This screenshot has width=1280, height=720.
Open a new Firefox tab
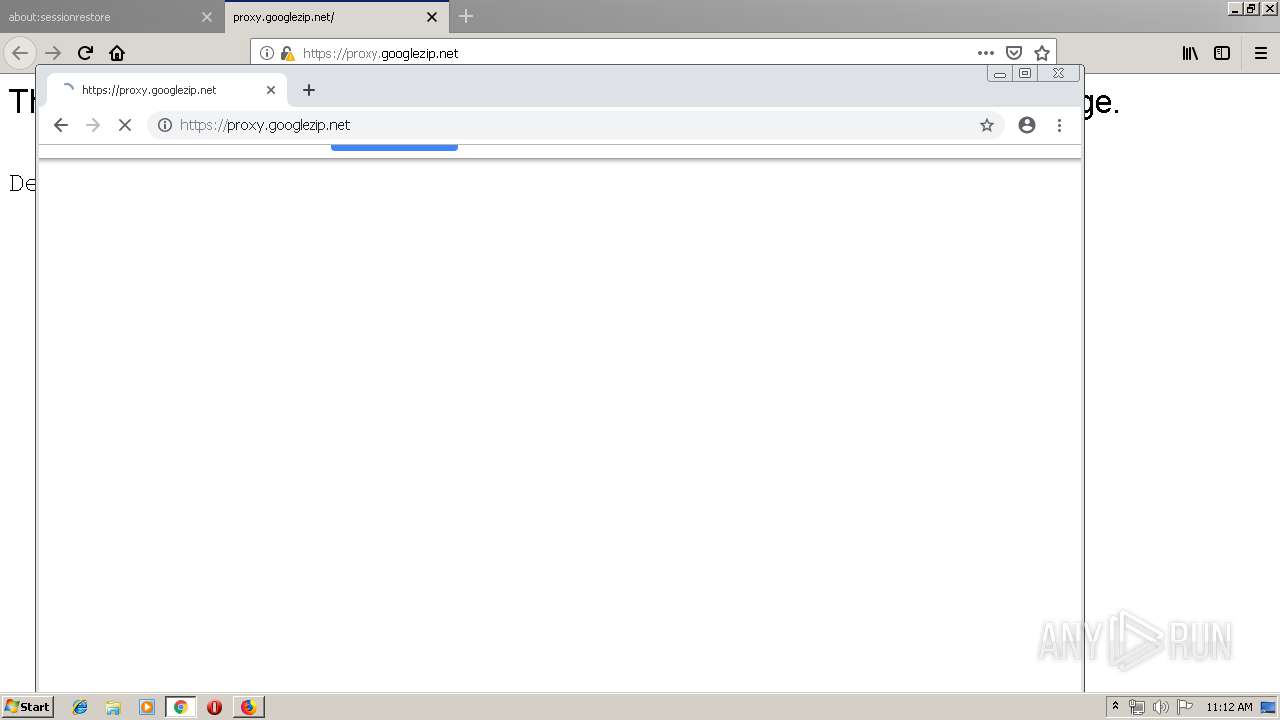point(466,16)
